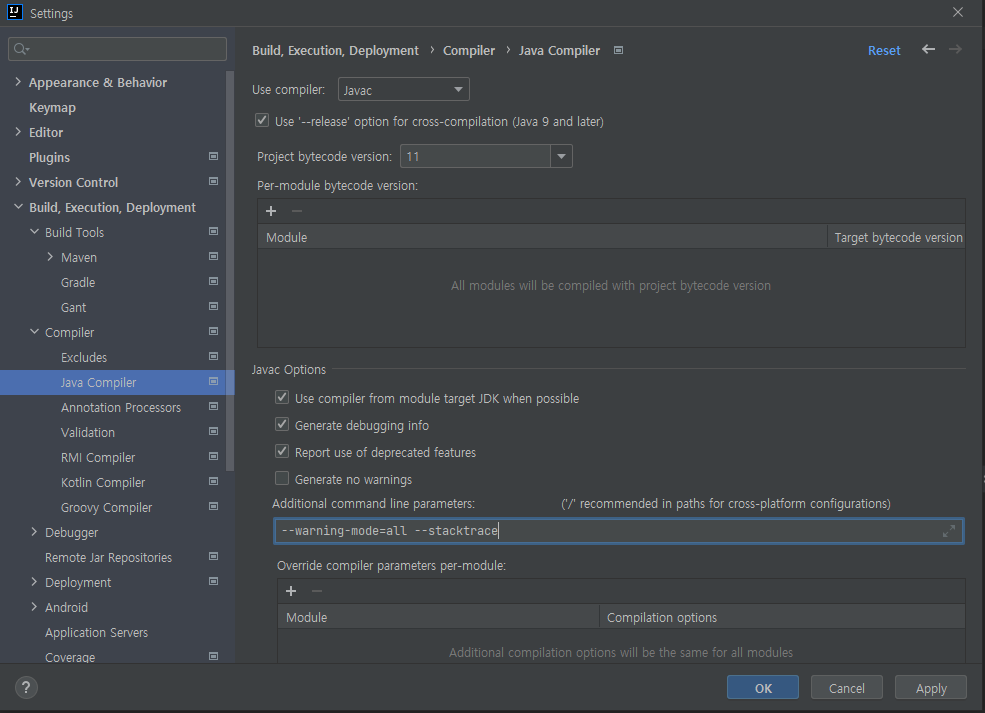This screenshot has height=713, width=985.
Task: Click project icon beside Kotlin Compiler
Action: 214,481
